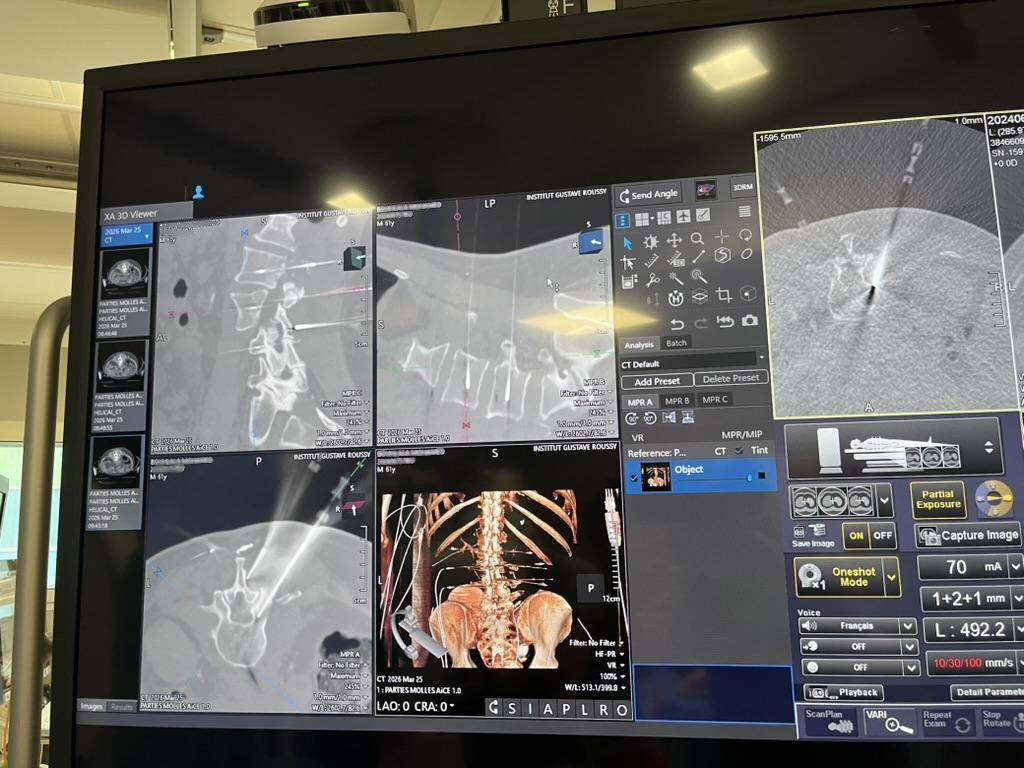Select the line distance tool

[x=698, y=257]
